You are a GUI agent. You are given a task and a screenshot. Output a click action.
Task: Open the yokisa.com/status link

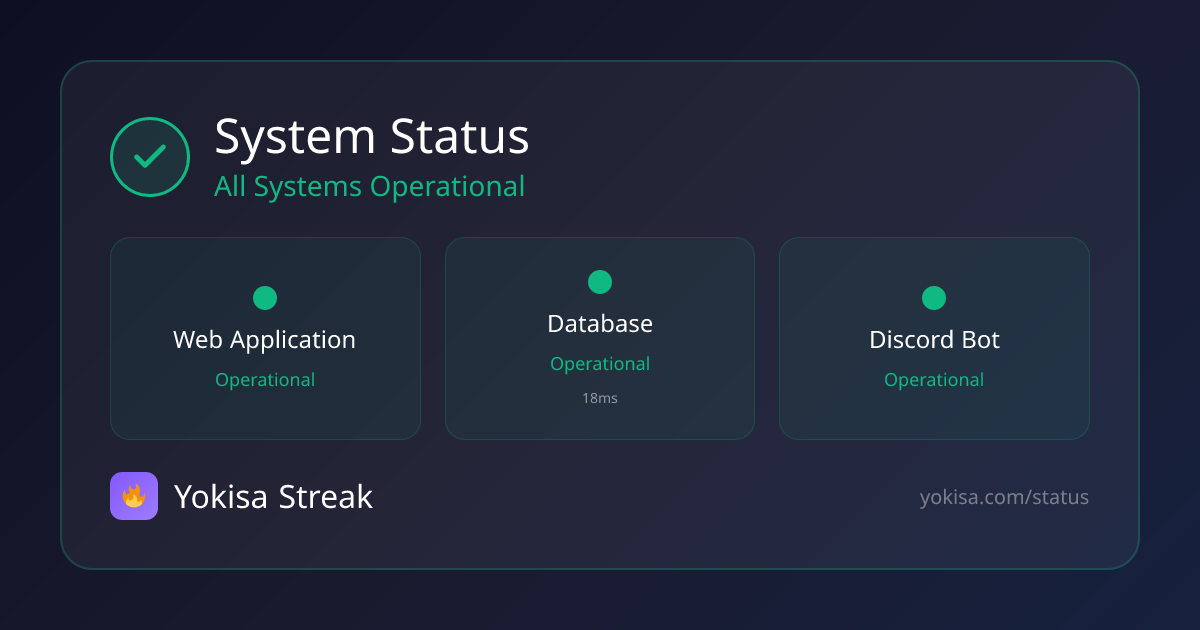[1004, 497]
